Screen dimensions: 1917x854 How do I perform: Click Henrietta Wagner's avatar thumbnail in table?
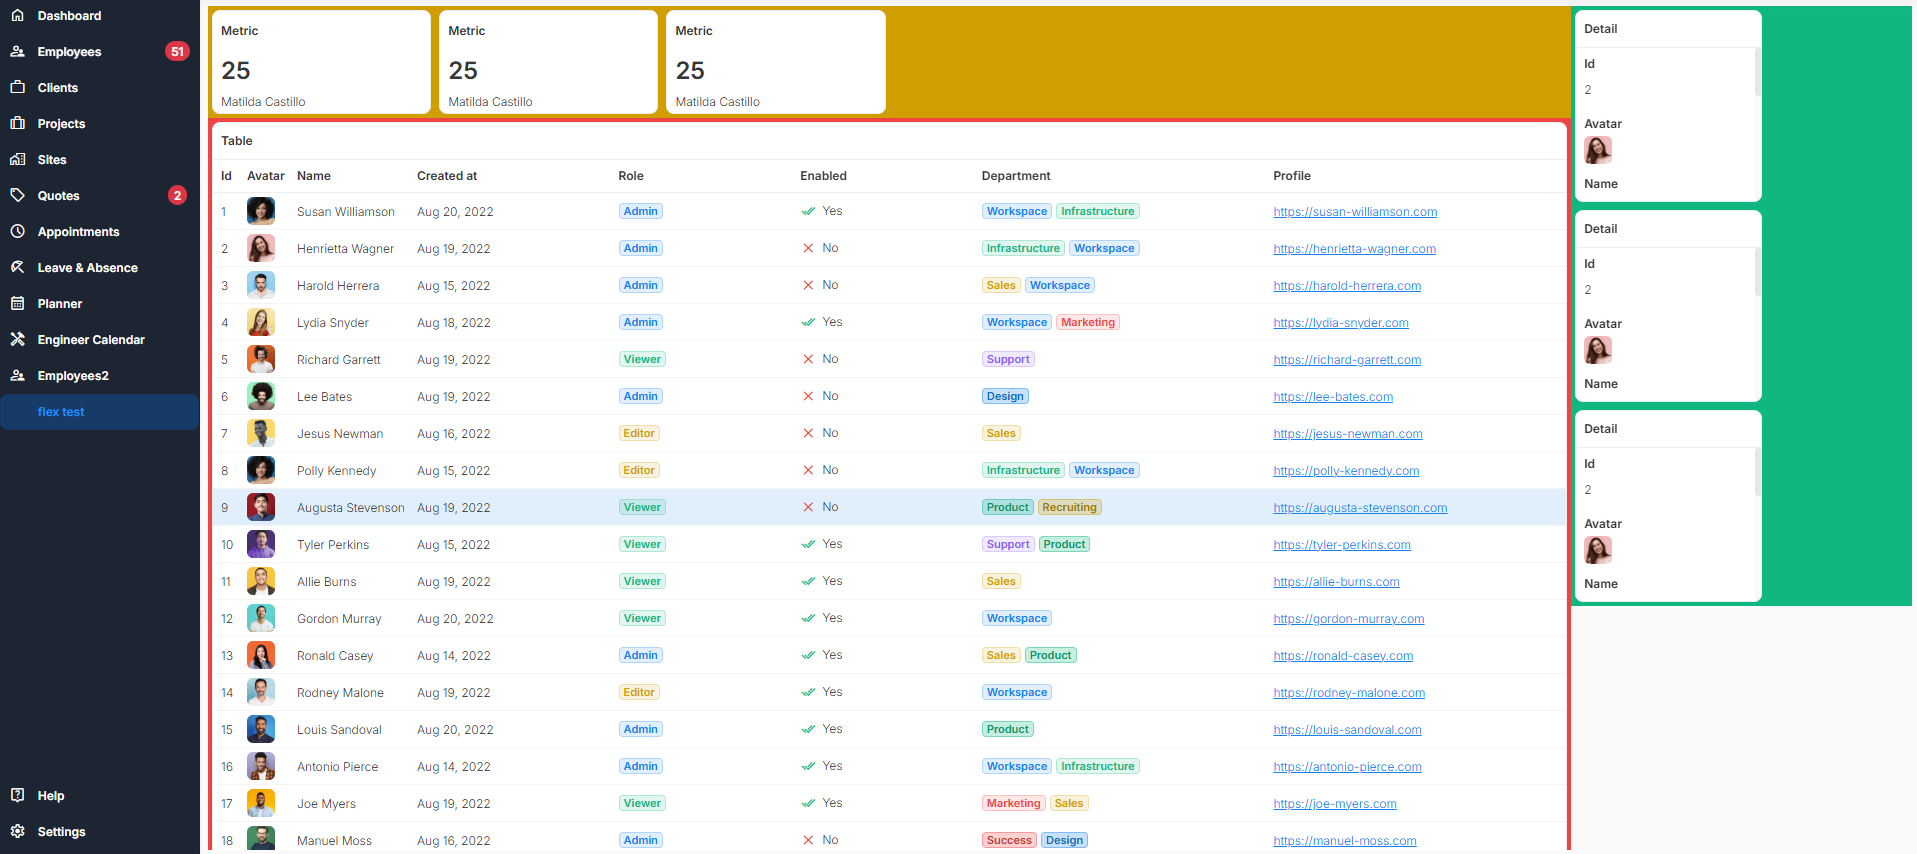click(261, 249)
